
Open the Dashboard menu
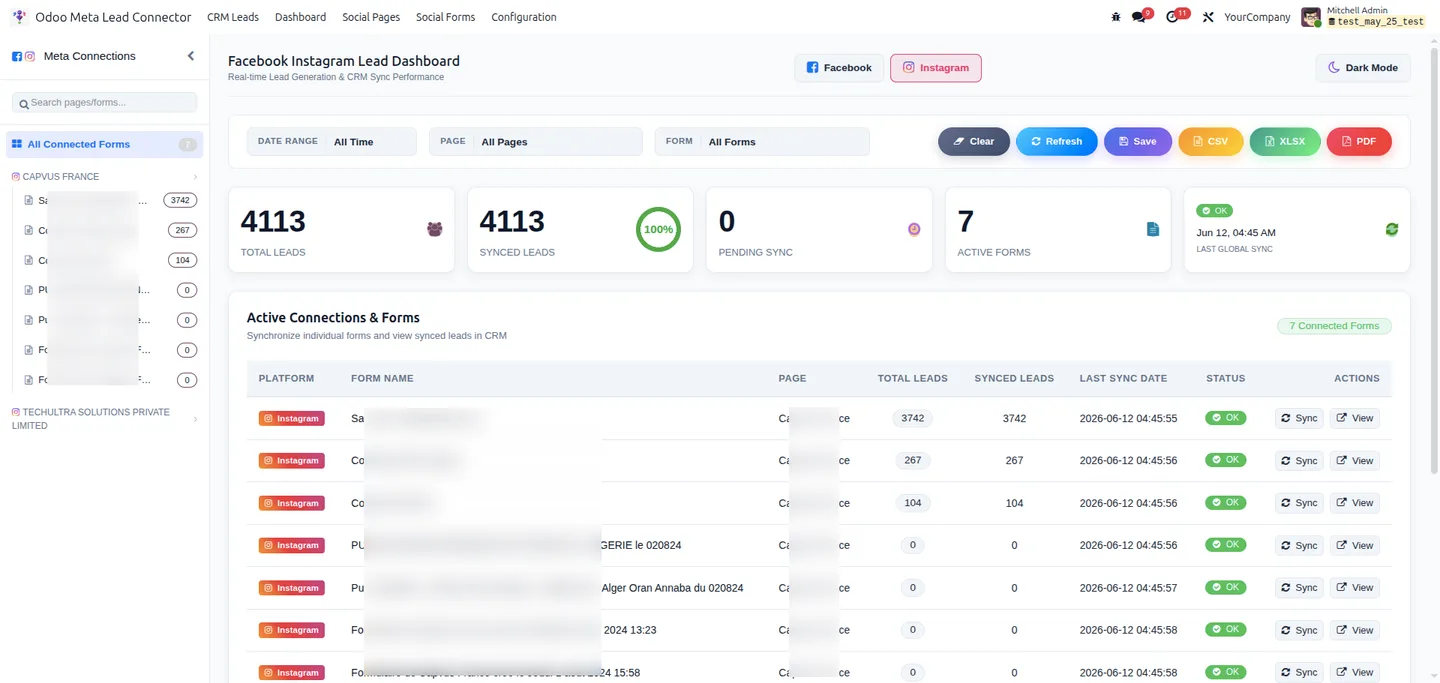click(300, 17)
